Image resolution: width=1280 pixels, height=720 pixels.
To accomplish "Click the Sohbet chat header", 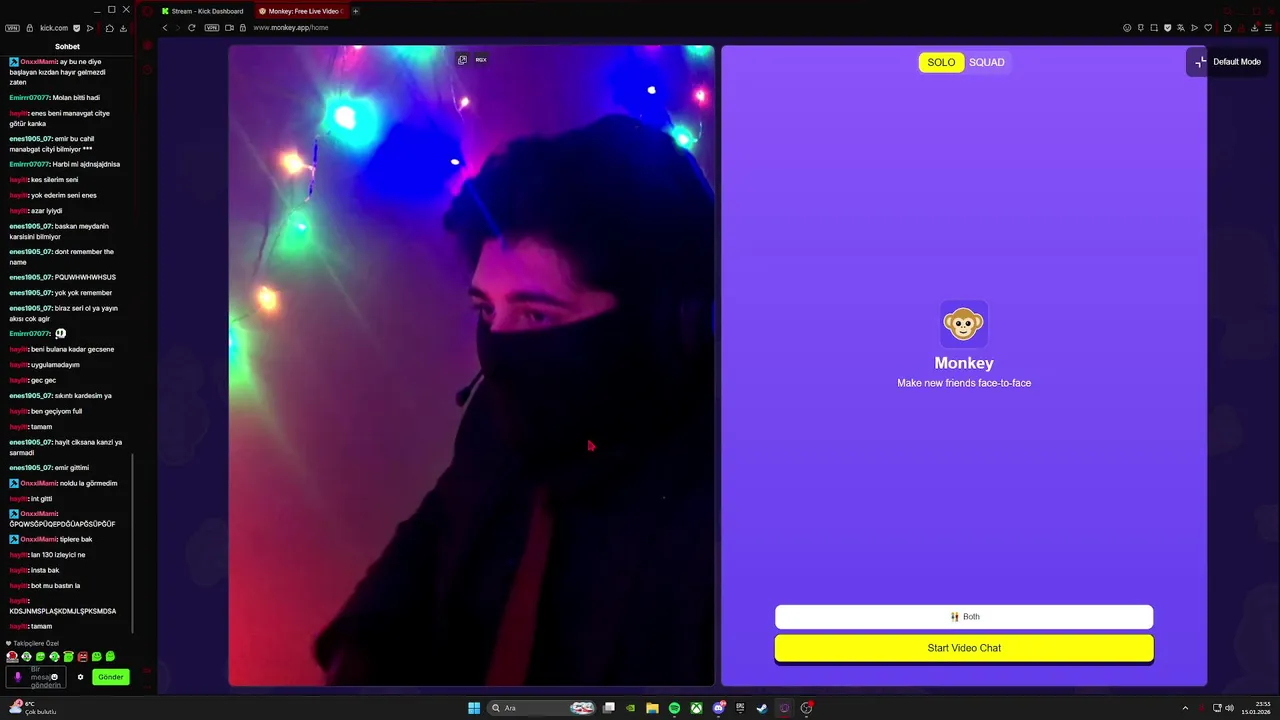I will 67,47.
